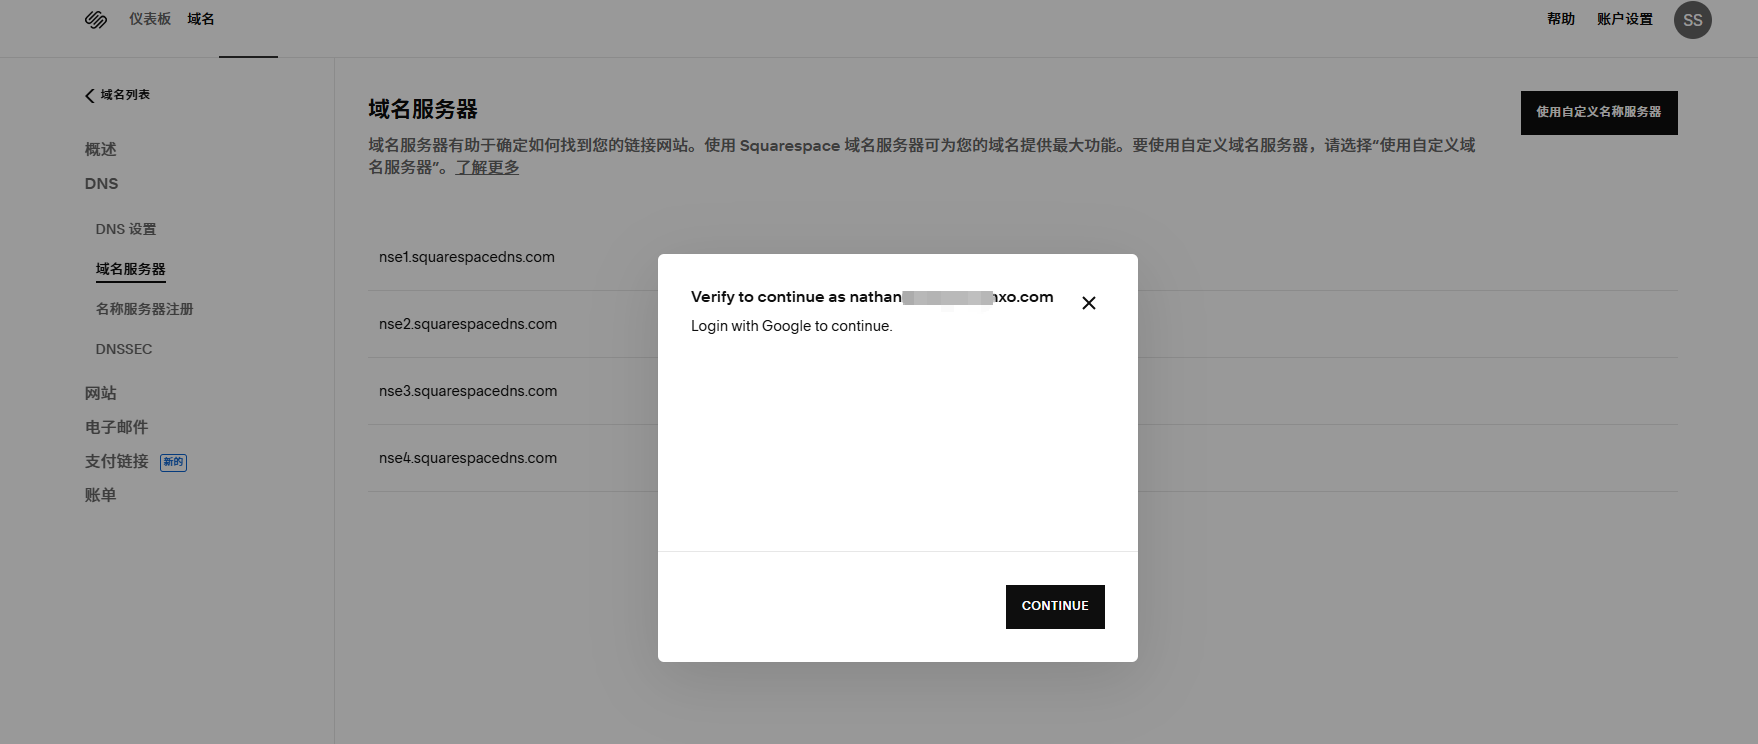This screenshot has width=1758, height=744.
Task: Close the verify dialog with X
Action: coord(1089,303)
